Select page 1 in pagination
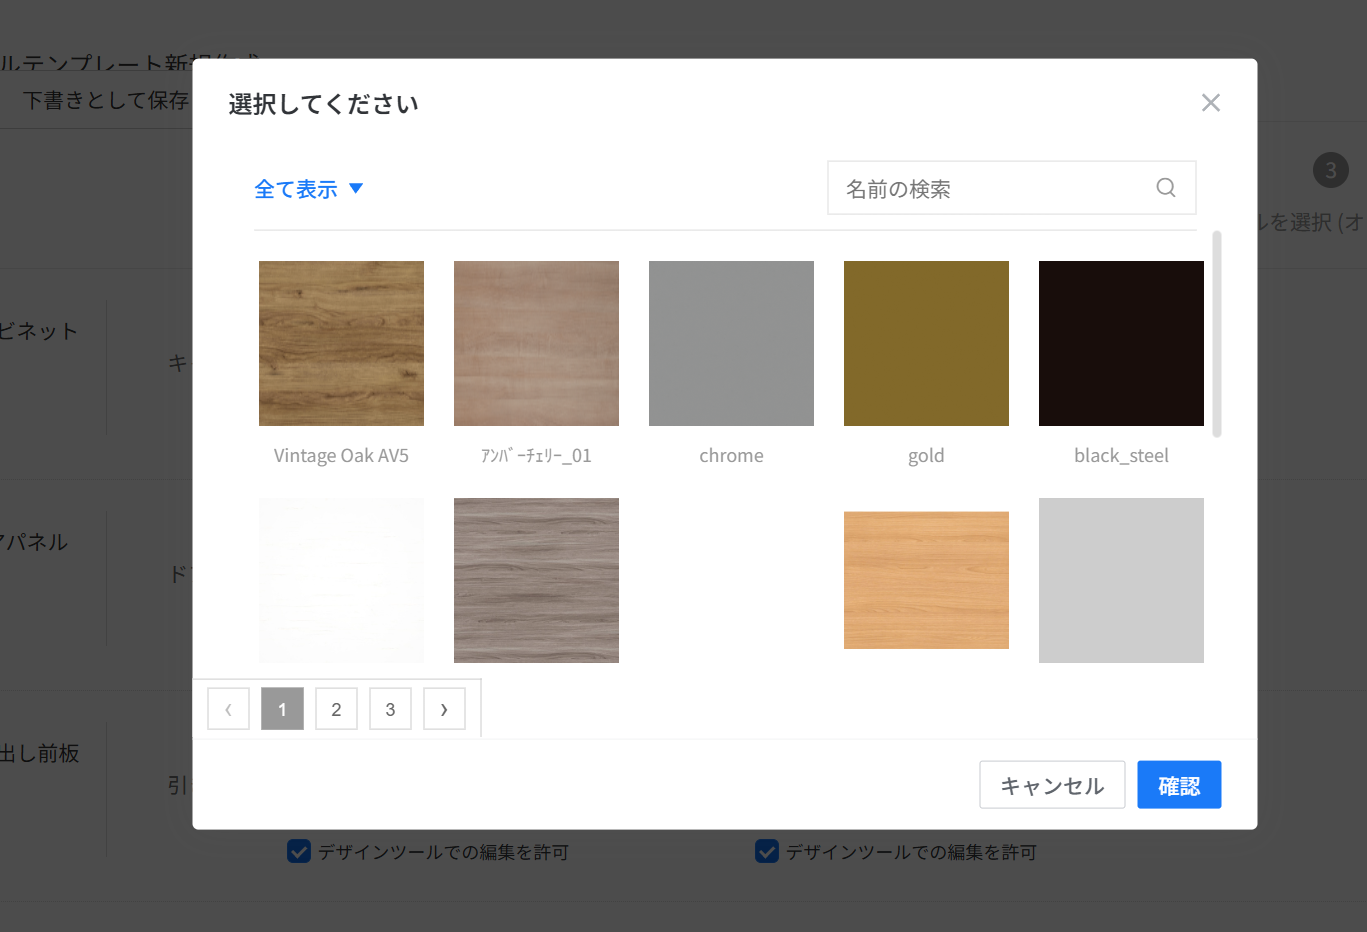Image resolution: width=1367 pixels, height=932 pixels. point(282,709)
